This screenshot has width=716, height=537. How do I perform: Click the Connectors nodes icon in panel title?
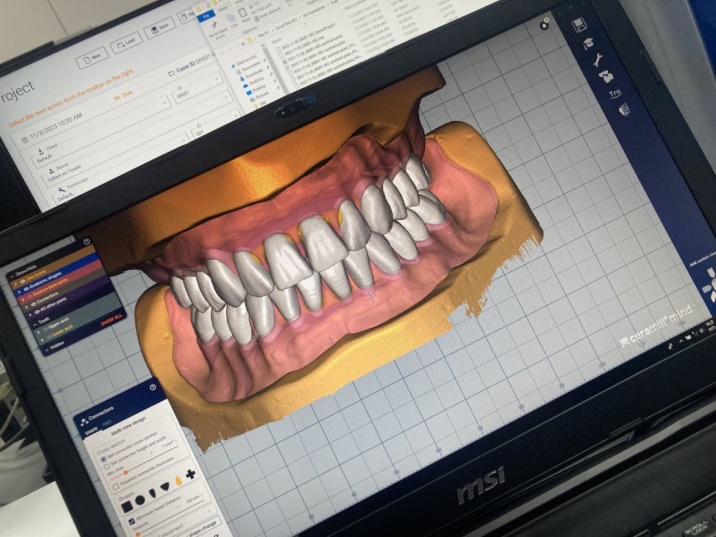tap(84, 422)
